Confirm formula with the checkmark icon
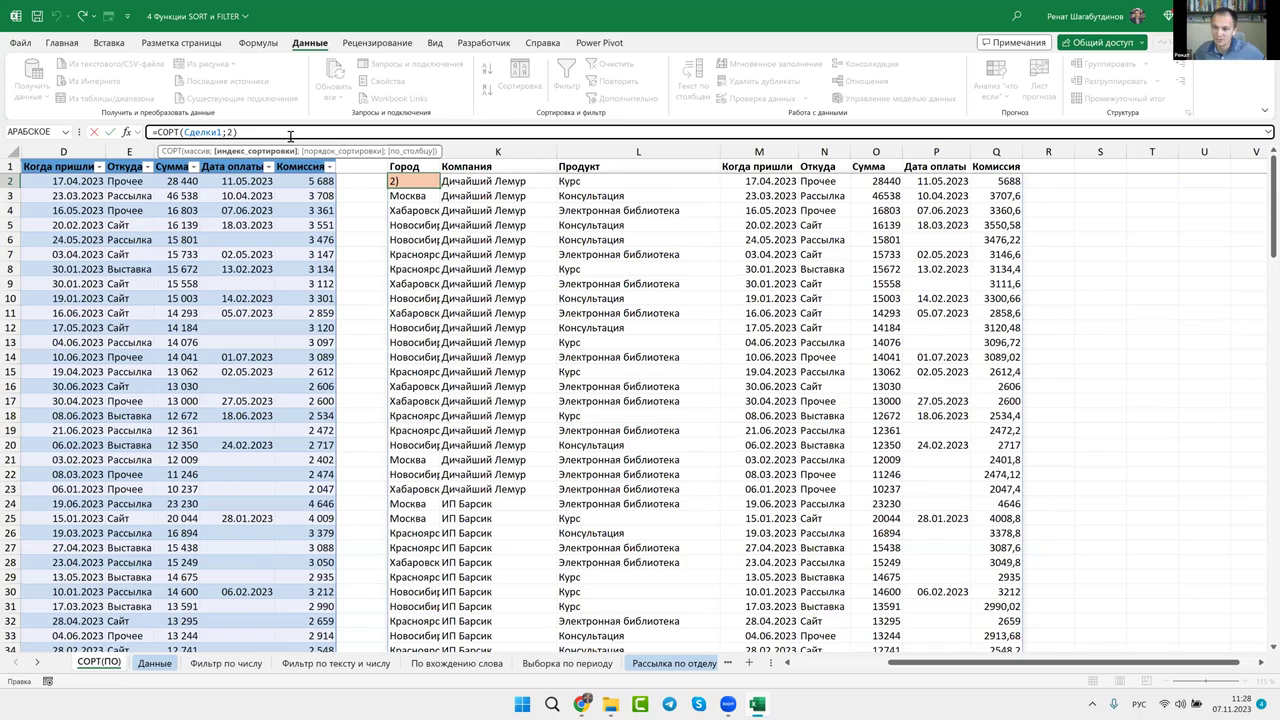Viewport: 1280px width, 720px height. [x=110, y=132]
